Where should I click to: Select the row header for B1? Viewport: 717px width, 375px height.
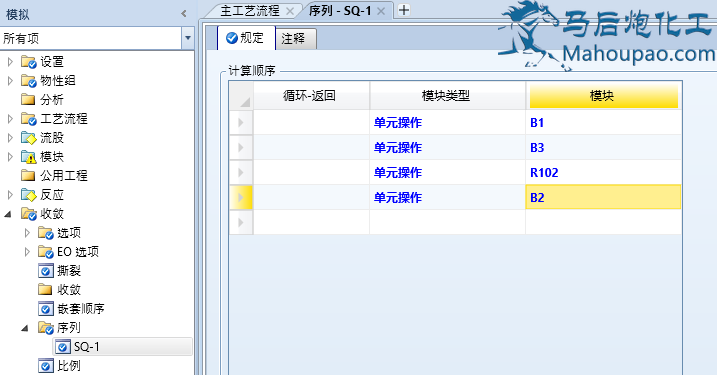pyautogui.click(x=241, y=122)
